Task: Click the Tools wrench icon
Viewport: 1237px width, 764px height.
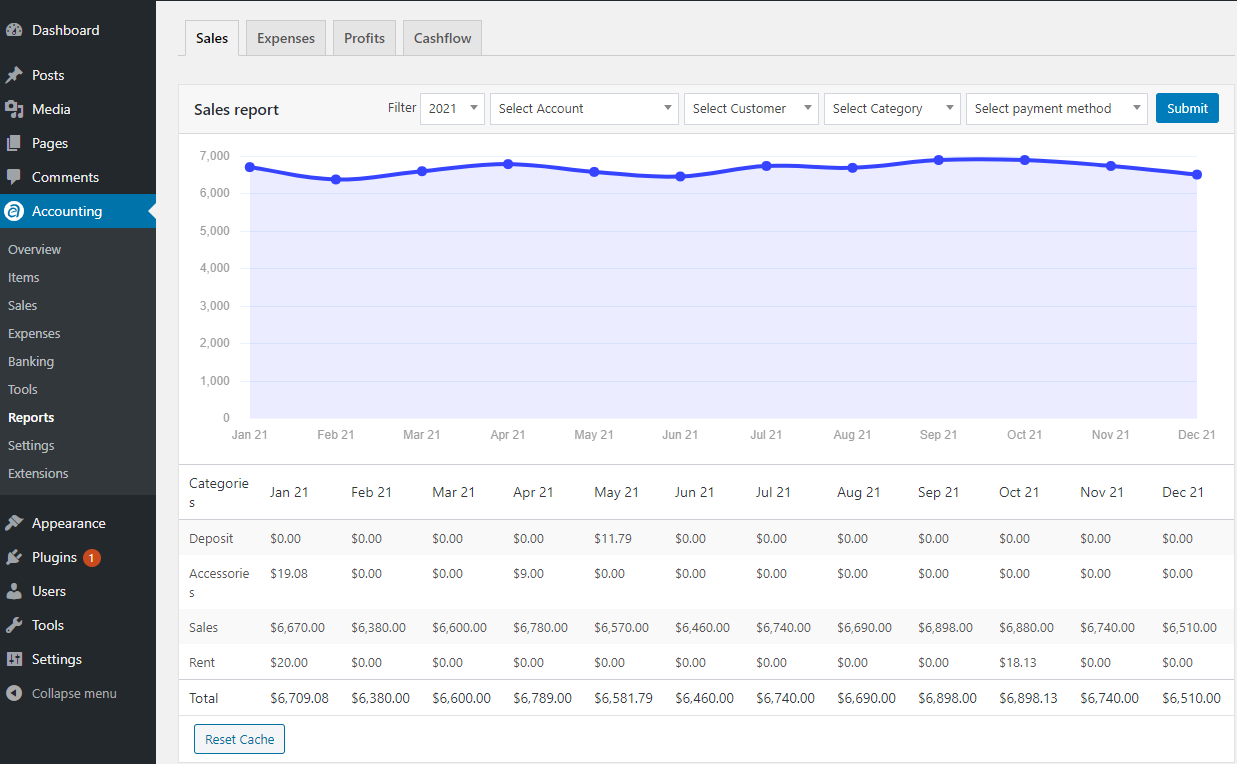Action: (14, 625)
